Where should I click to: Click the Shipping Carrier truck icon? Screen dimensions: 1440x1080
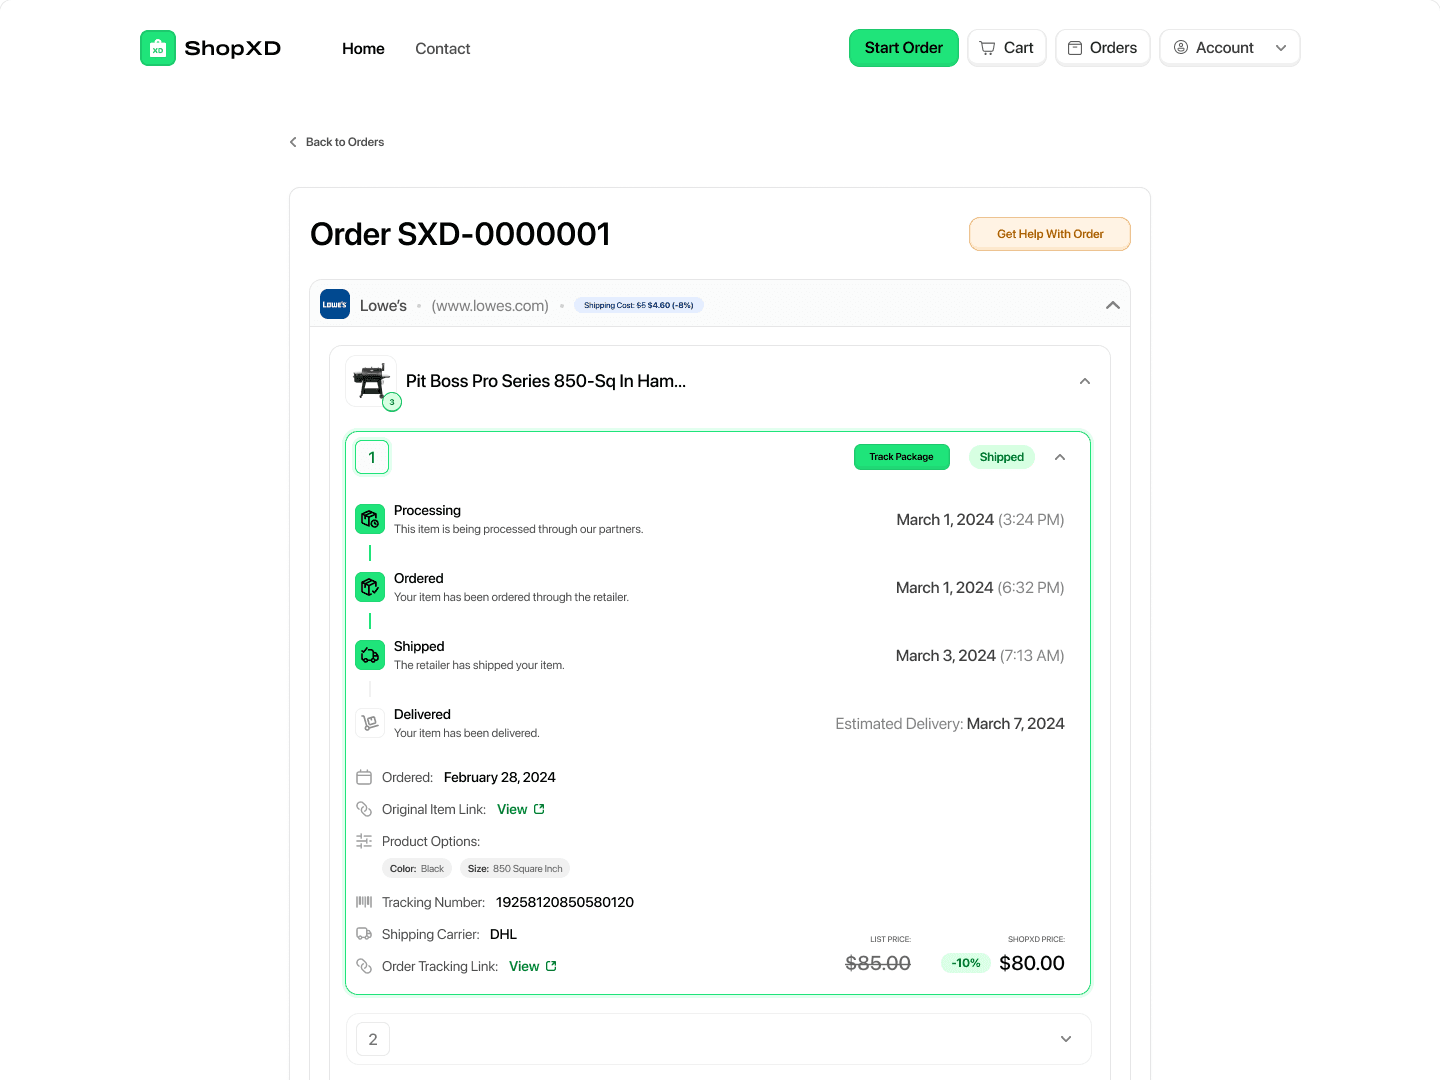pos(364,934)
